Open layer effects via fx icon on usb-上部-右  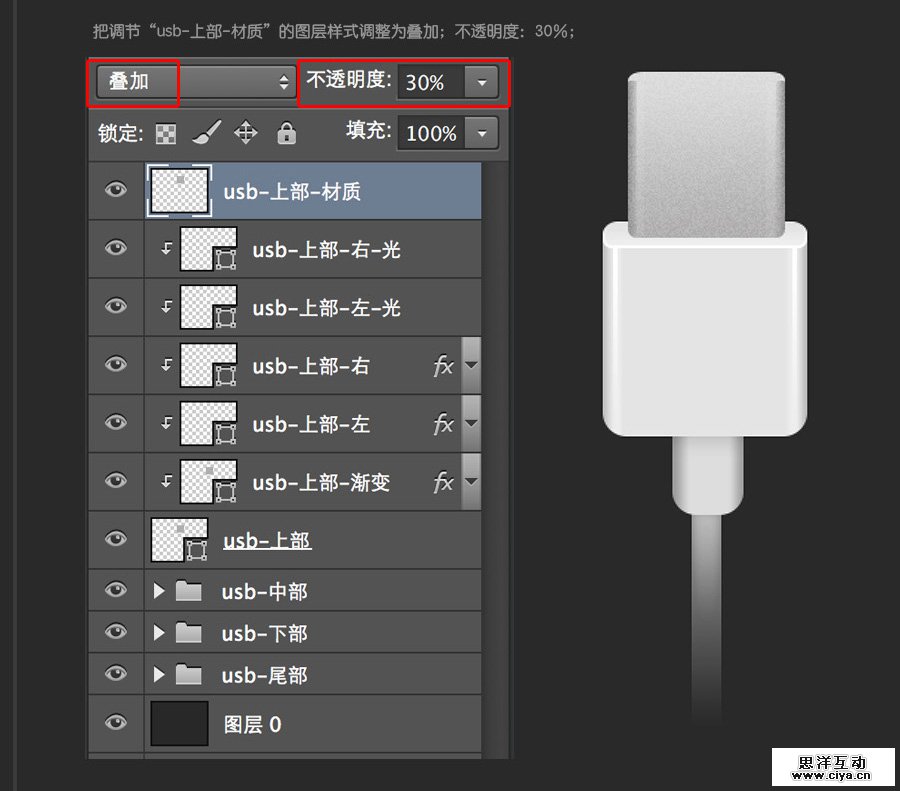(x=443, y=365)
